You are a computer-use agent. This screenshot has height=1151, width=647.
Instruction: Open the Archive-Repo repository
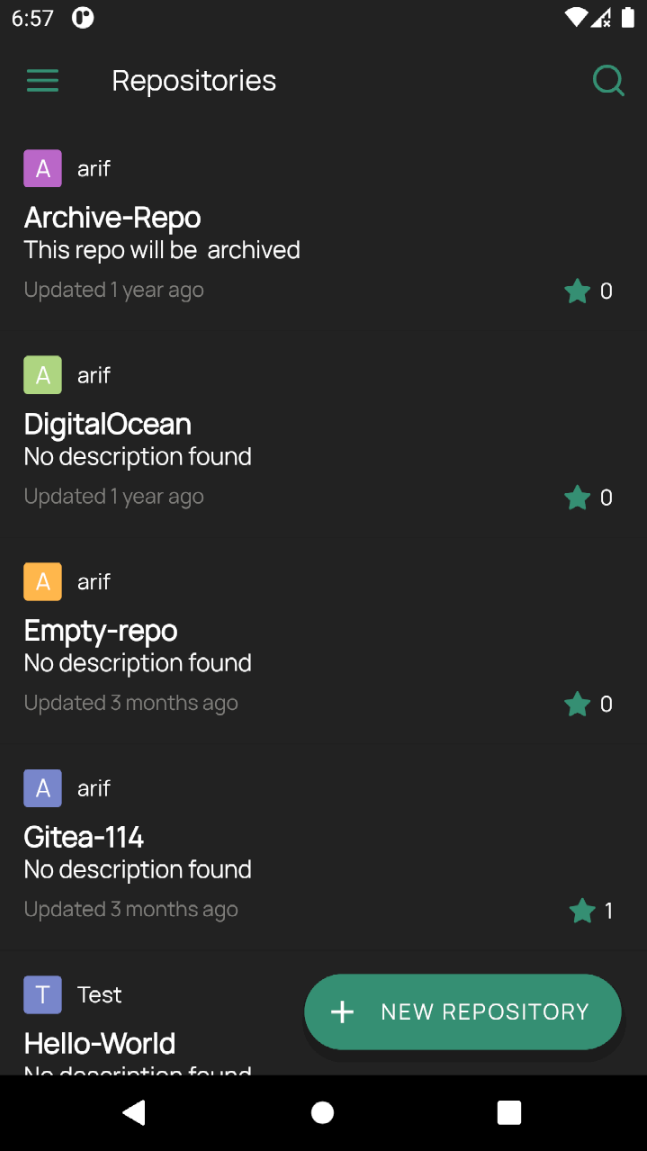112,218
